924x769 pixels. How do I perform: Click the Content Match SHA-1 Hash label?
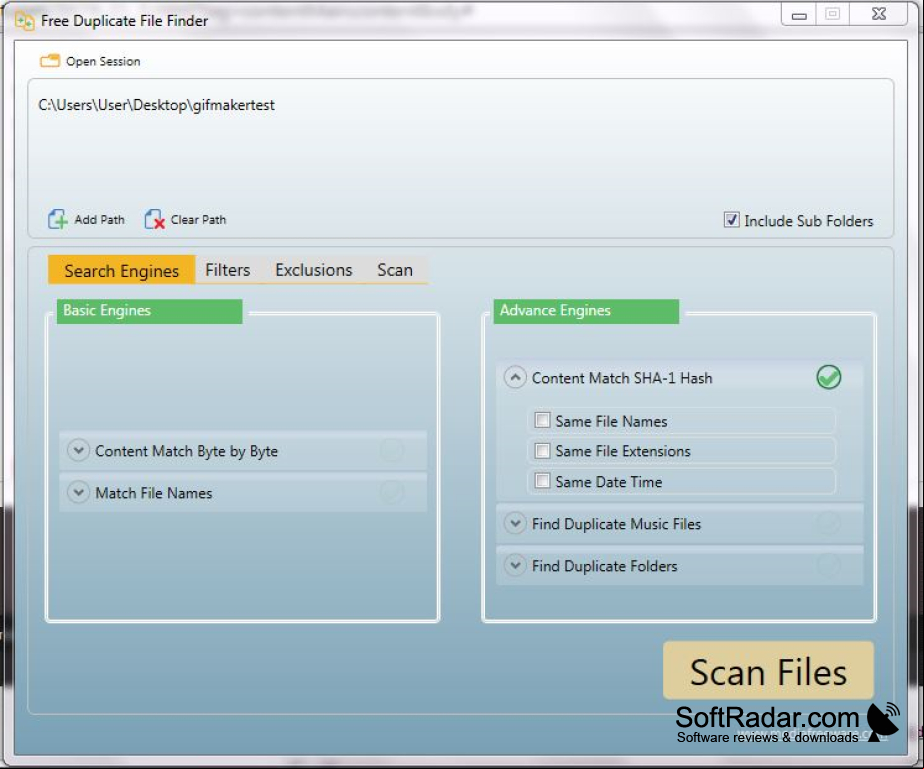coord(622,378)
